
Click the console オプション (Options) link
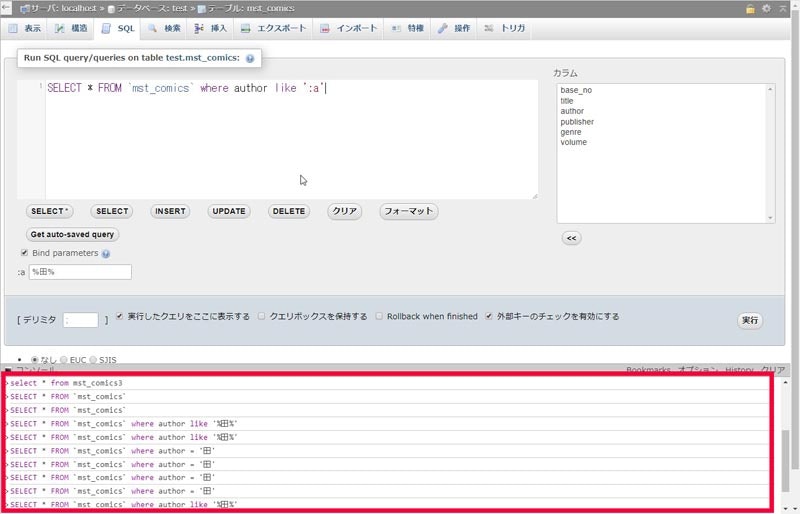tap(697, 370)
